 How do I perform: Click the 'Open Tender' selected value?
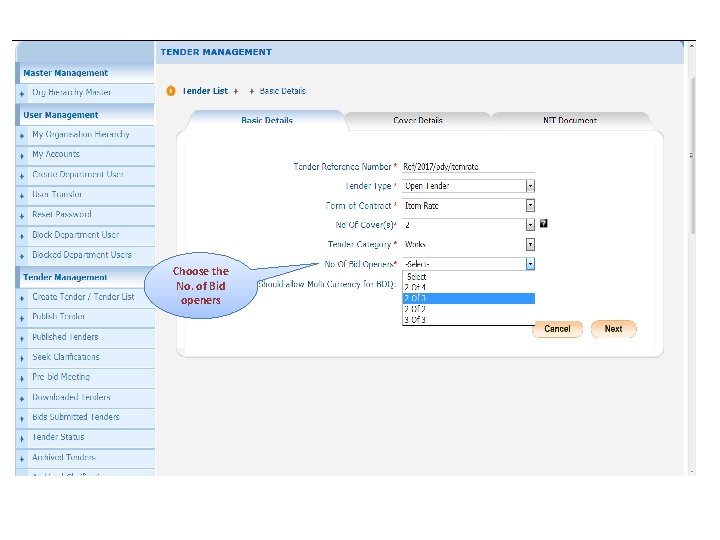(x=427, y=186)
